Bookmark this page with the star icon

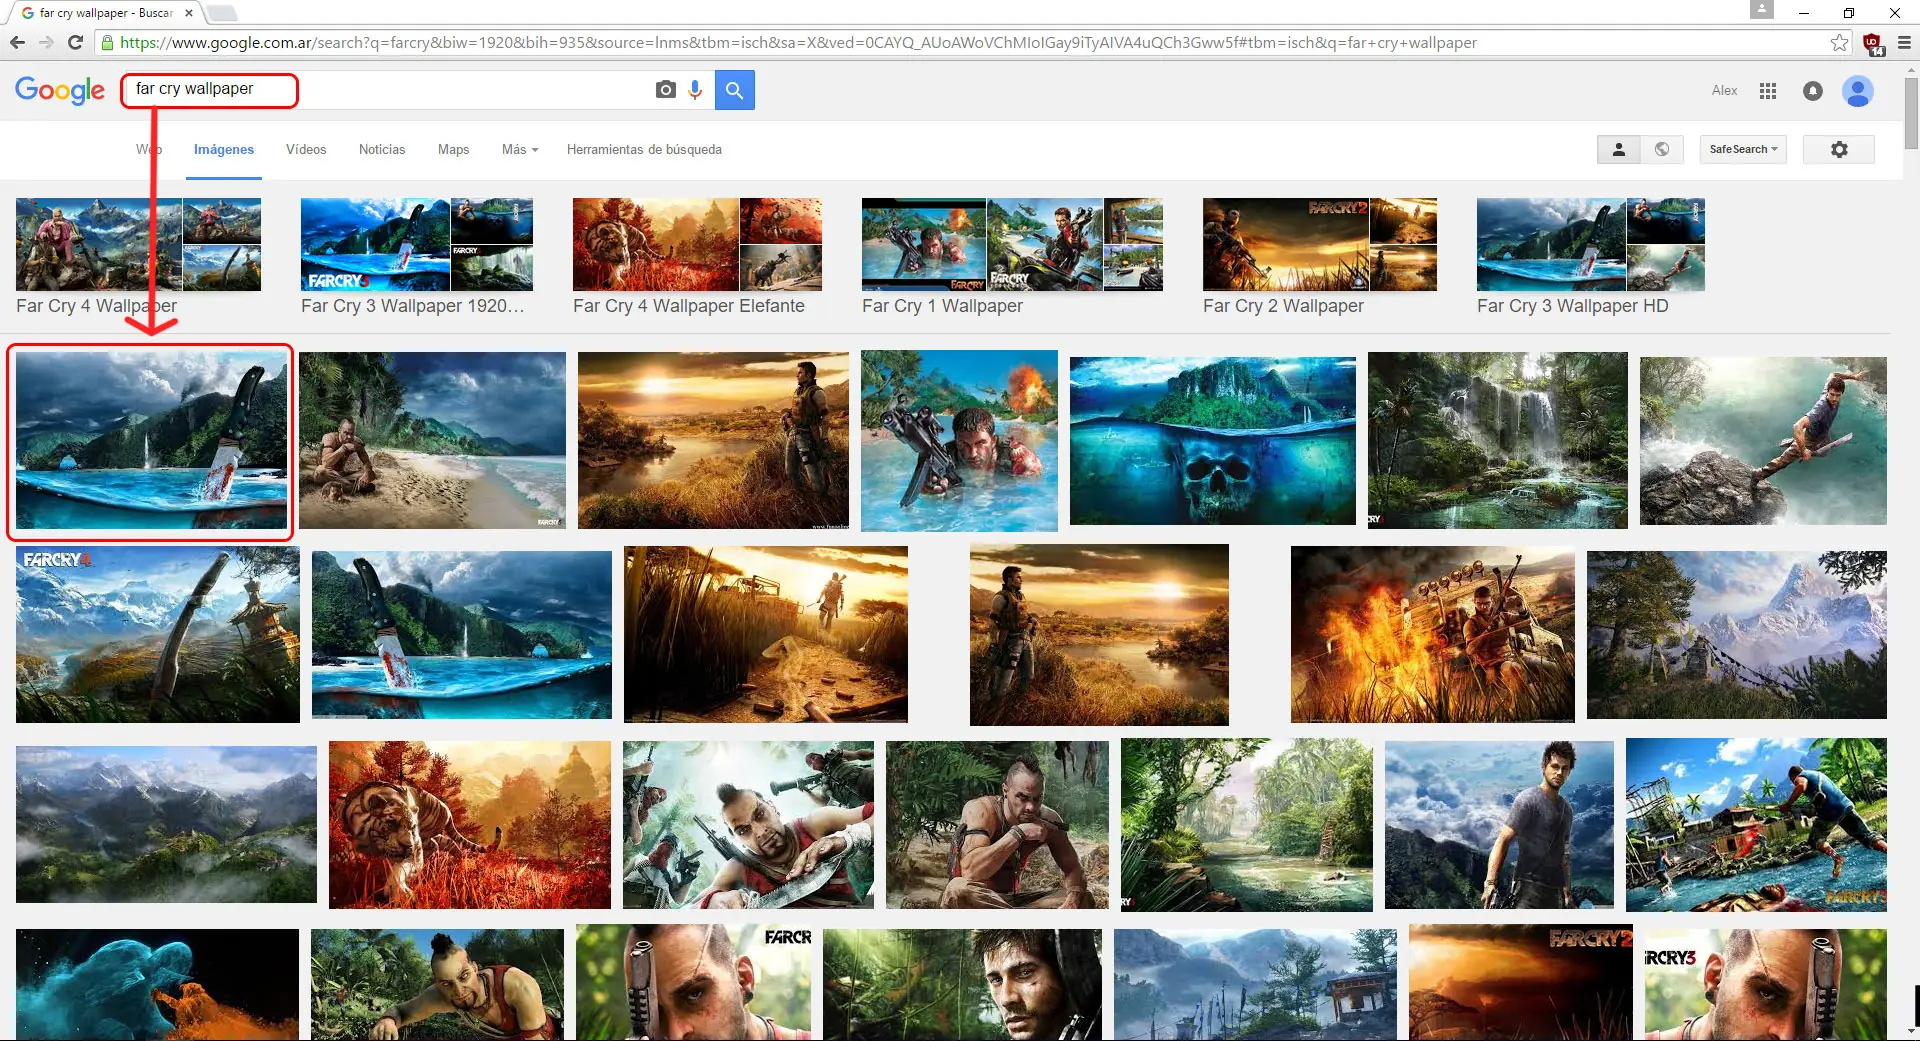(1839, 42)
